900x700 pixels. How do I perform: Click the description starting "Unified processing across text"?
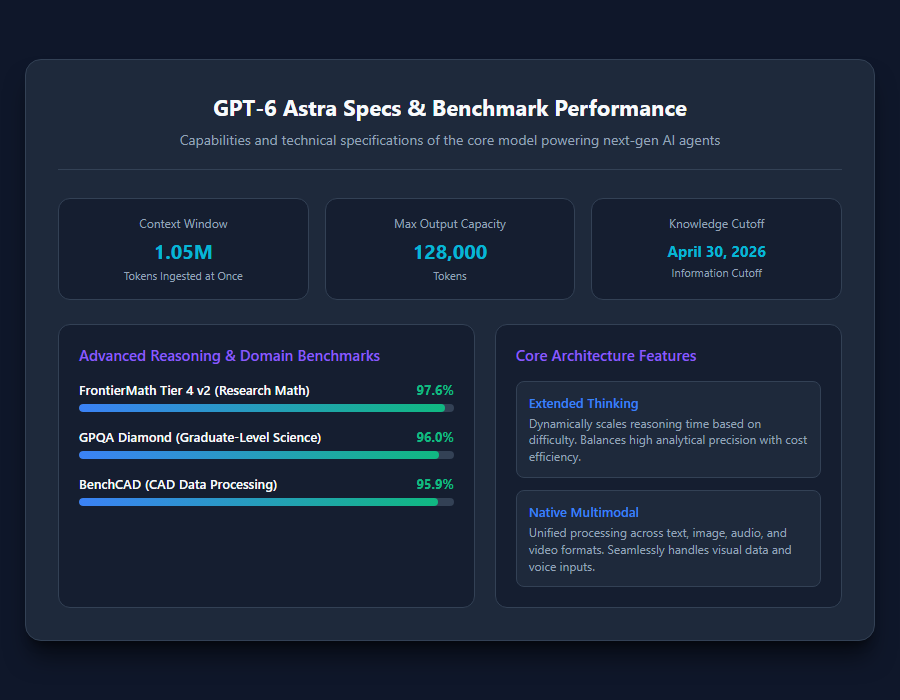tap(660, 550)
